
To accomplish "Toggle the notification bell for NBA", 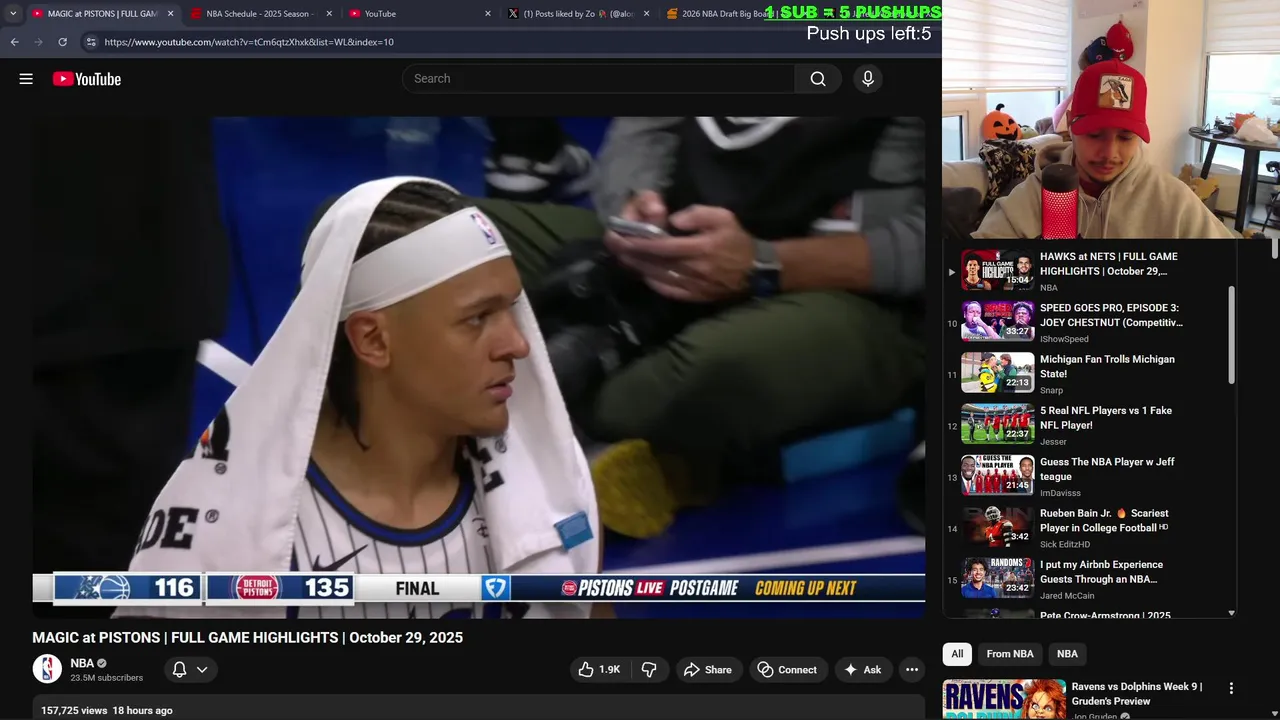I will 180,670.
